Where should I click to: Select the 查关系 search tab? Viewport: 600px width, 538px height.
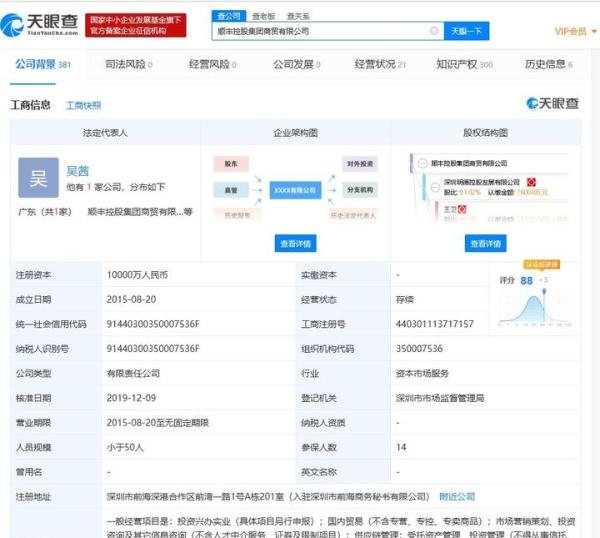click(298, 16)
